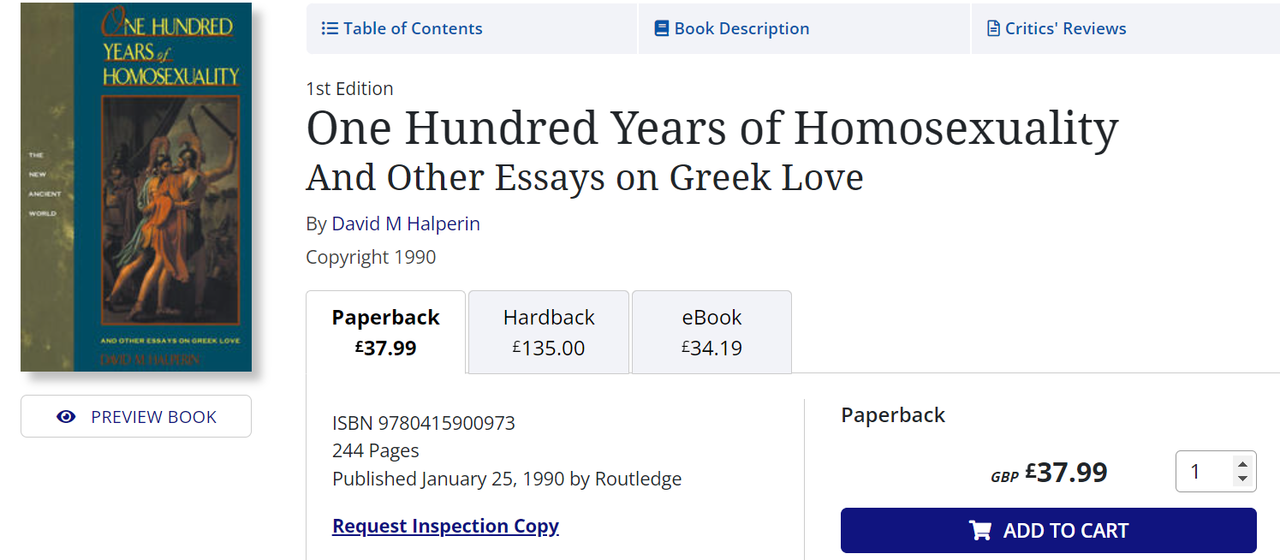This screenshot has width=1280, height=560.
Task: Decrease quantity with the down arrow
Action: click(x=1242, y=479)
